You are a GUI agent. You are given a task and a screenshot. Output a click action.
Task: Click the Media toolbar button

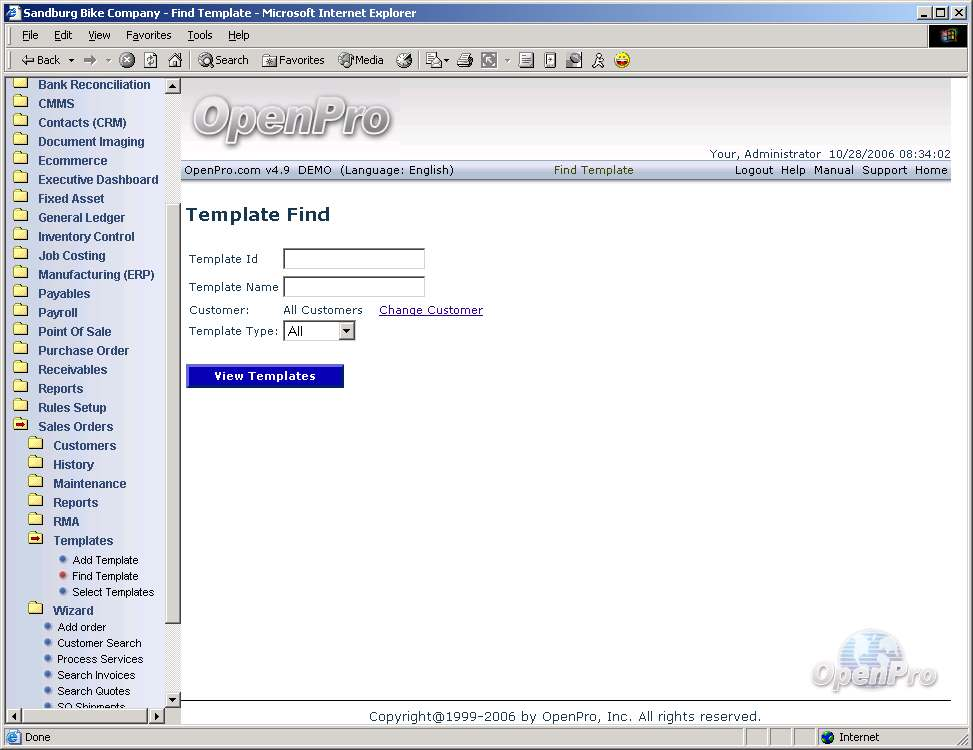pyautogui.click(x=361, y=60)
